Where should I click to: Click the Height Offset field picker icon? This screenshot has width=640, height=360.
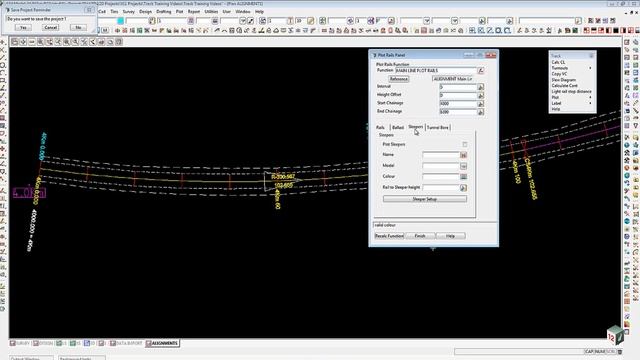pyautogui.click(x=480, y=95)
